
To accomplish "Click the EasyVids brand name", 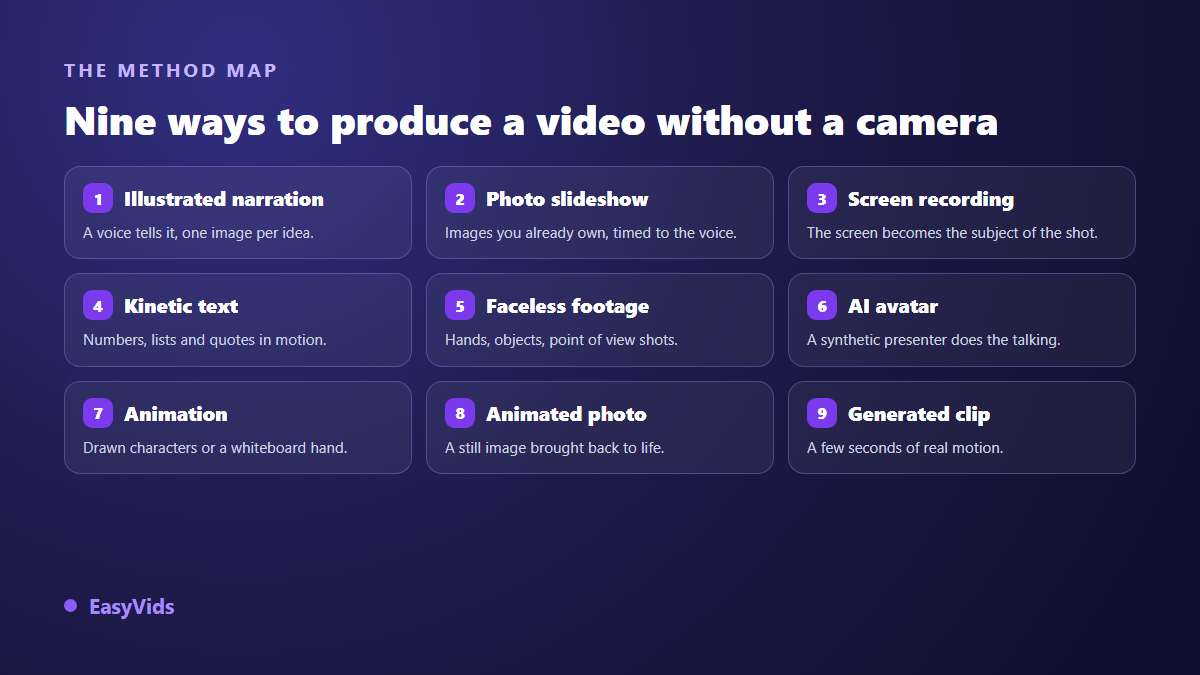I will pos(132,607).
